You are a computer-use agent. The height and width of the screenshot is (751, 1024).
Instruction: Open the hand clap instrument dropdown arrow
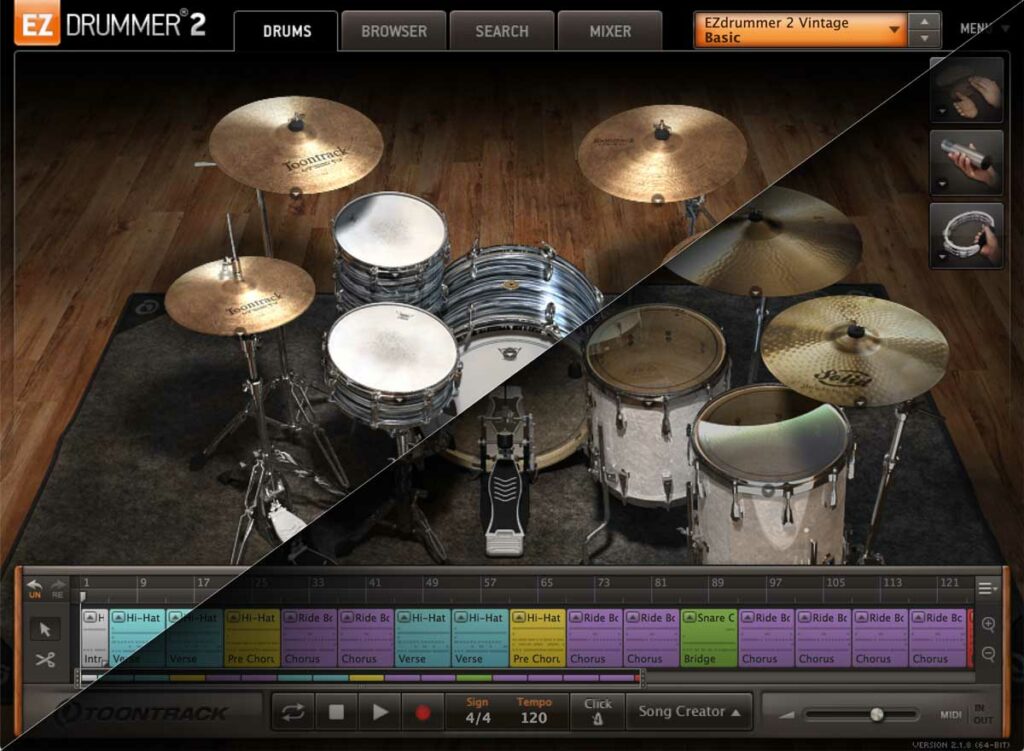click(942, 112)
